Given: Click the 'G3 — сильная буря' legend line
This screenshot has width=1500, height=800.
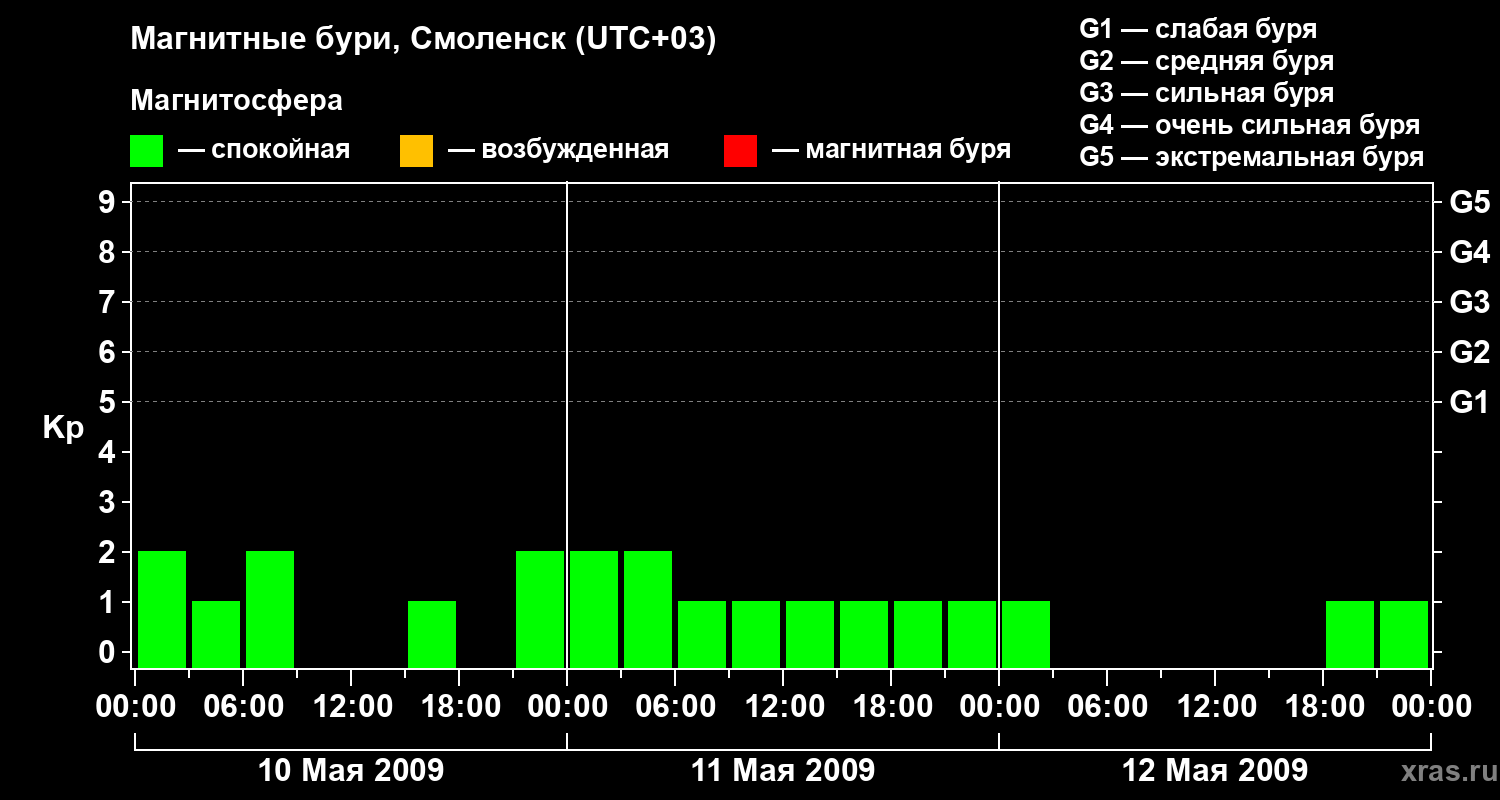Looking at the screenshot, I should coord(1207,93).
